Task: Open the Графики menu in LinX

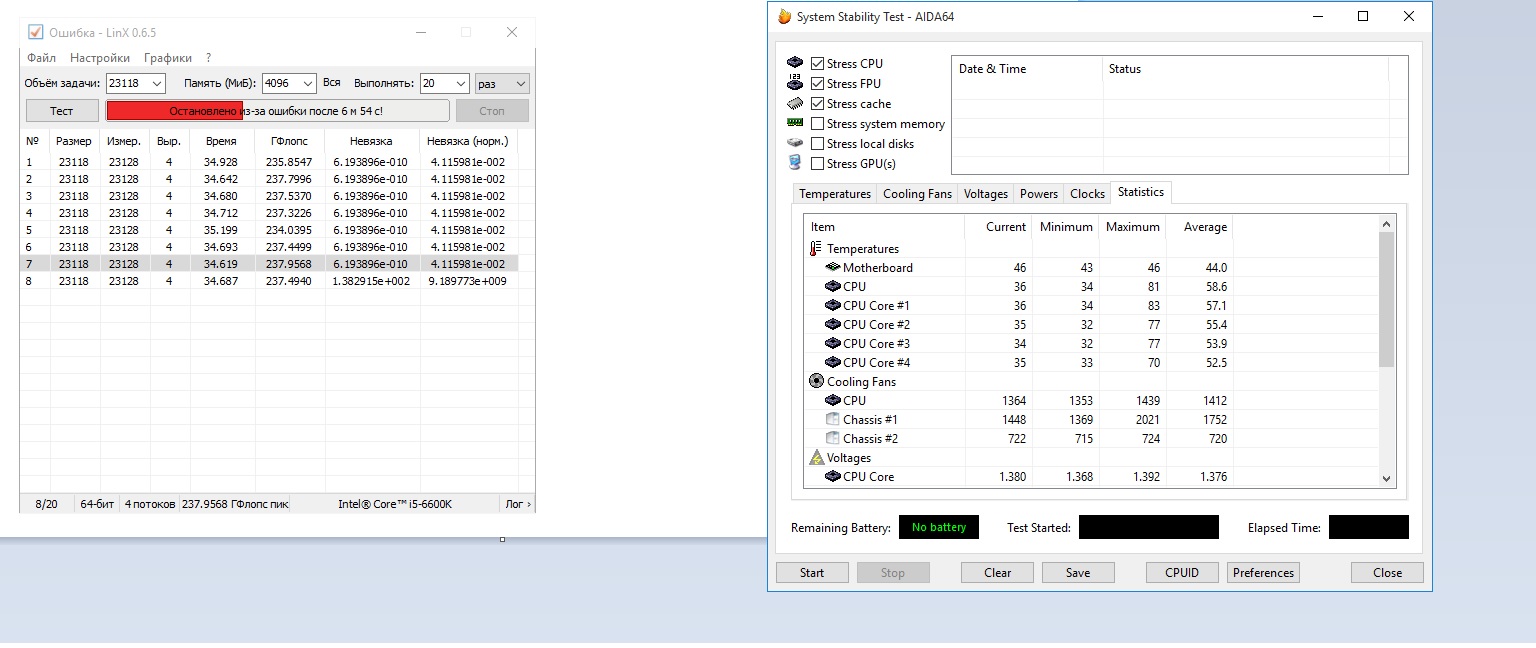Action: (x=168, y=58)
